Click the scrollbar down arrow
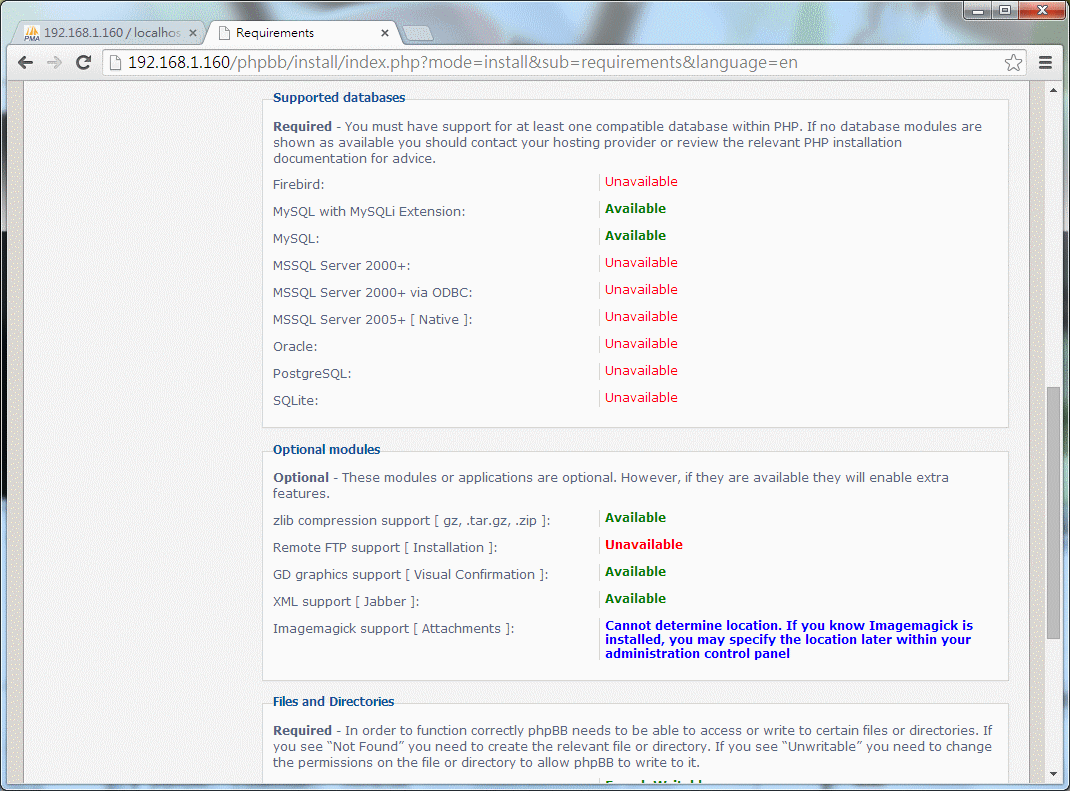 (1053, 774)
